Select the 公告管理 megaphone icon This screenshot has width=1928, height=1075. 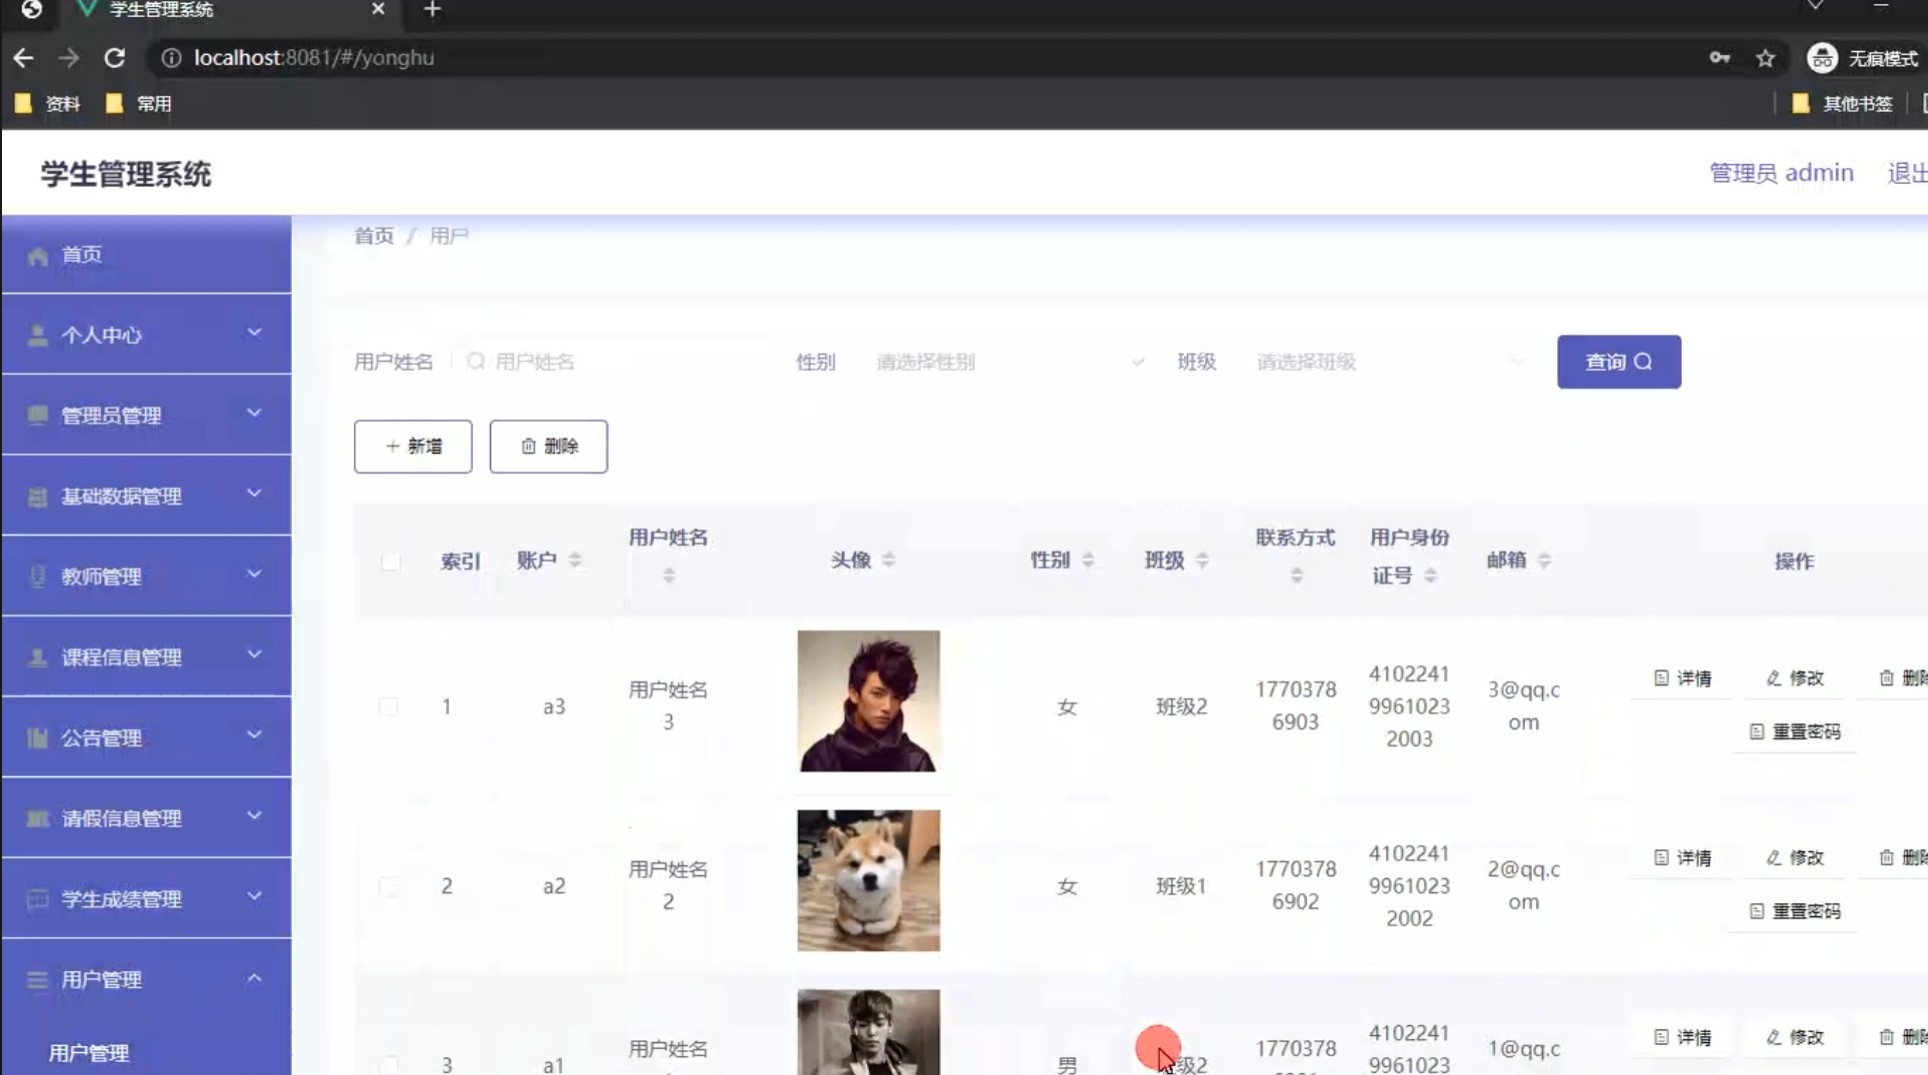coord(37,737)
